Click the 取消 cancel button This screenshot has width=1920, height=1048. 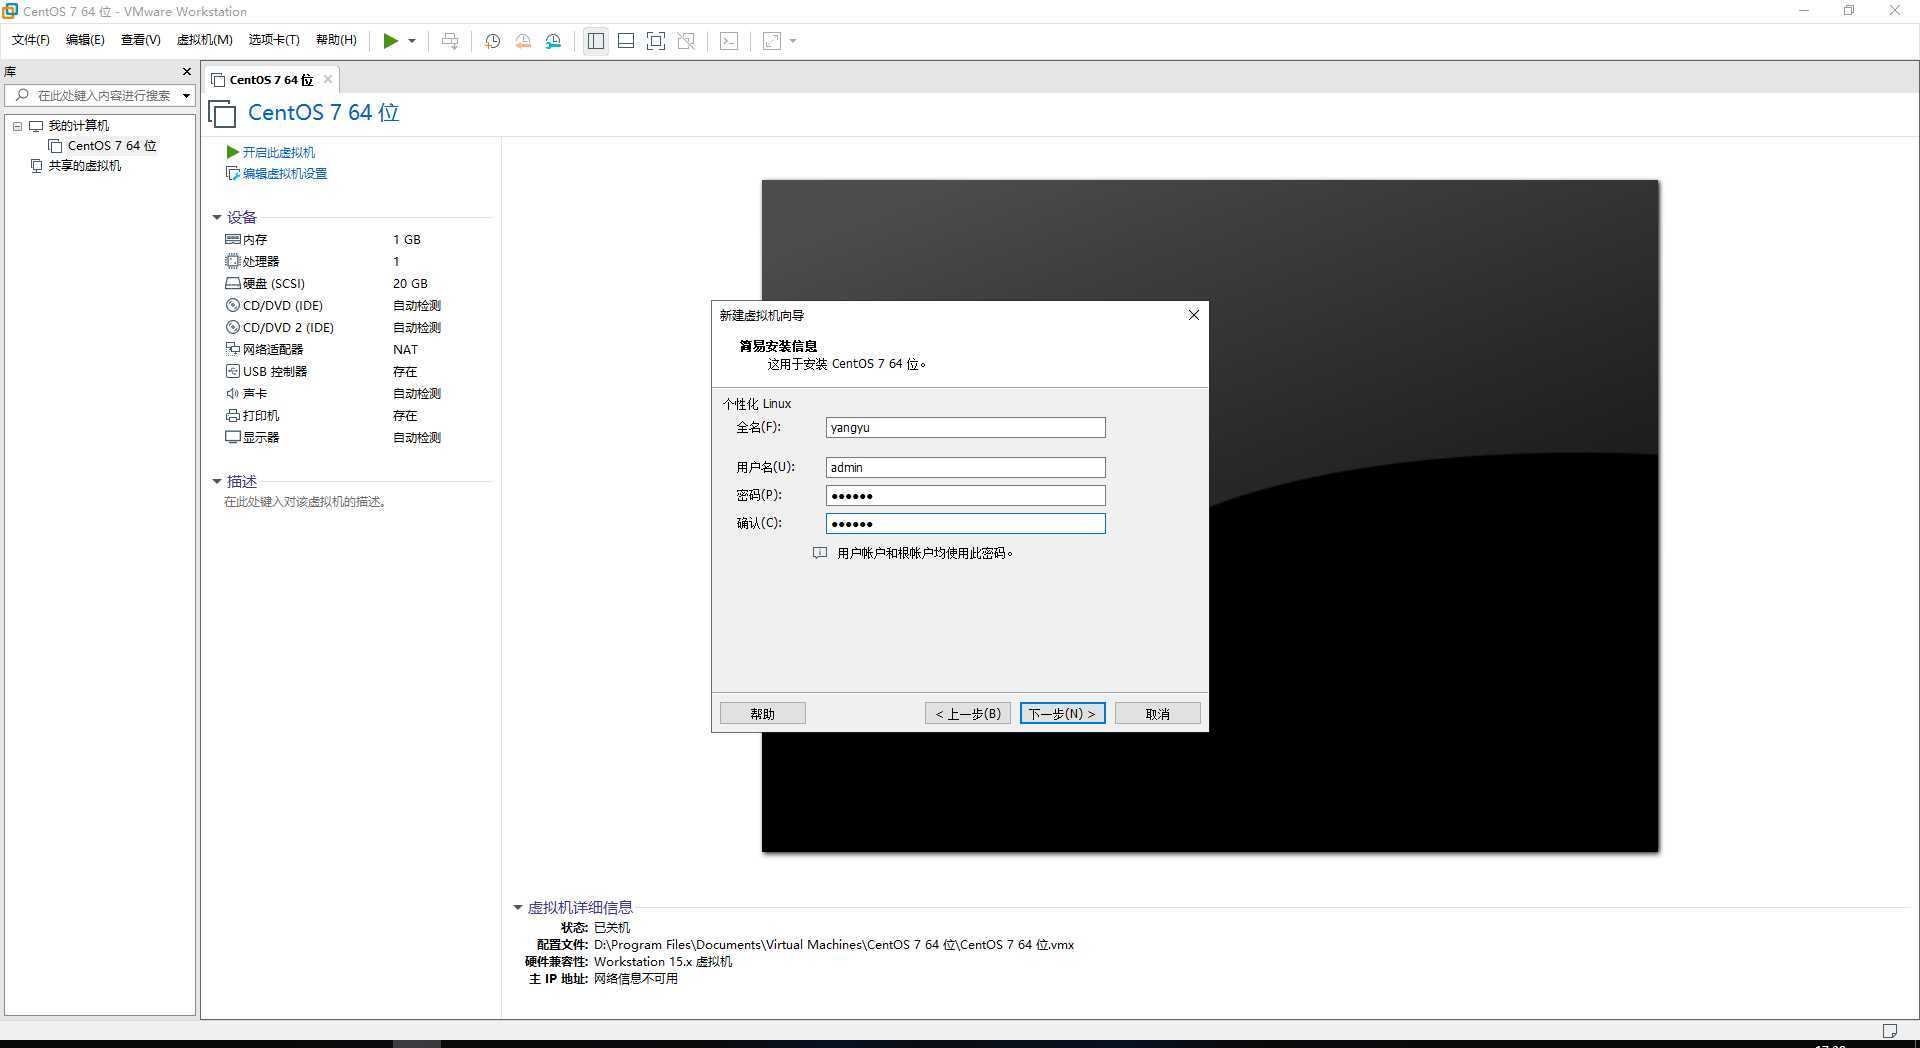point(1157,714)
